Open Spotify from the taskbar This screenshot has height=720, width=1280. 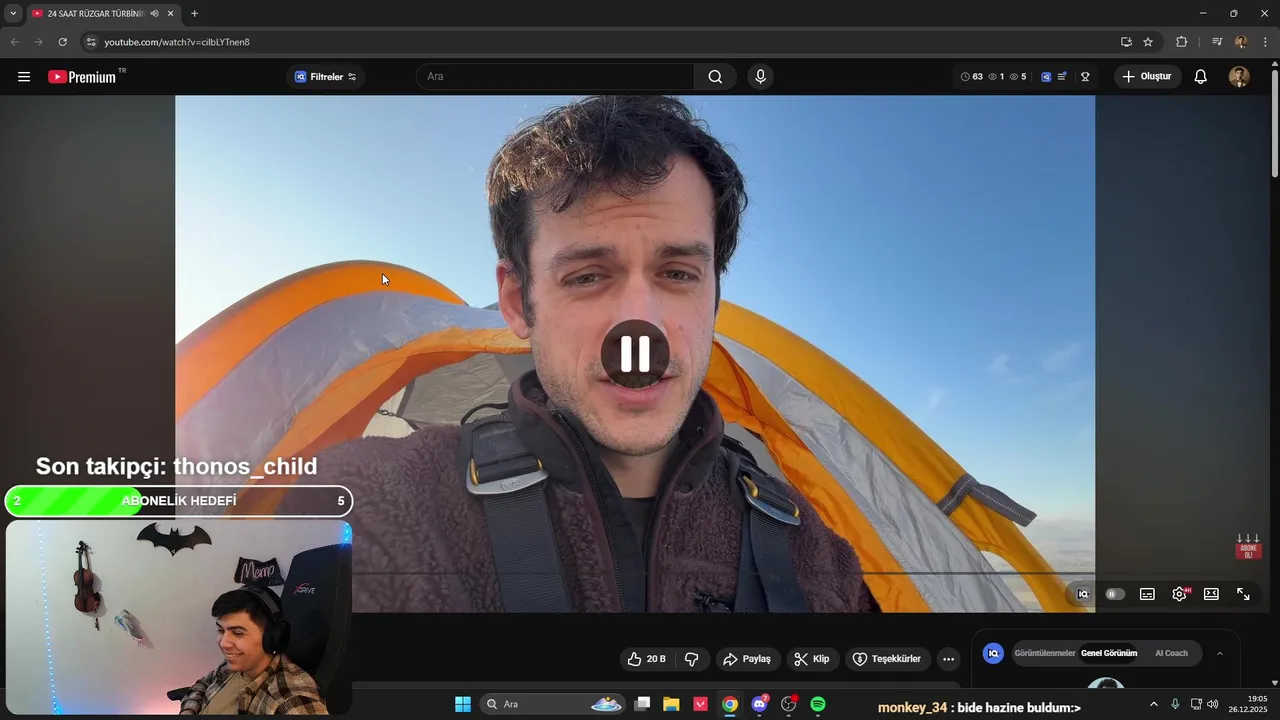[818, 704]
